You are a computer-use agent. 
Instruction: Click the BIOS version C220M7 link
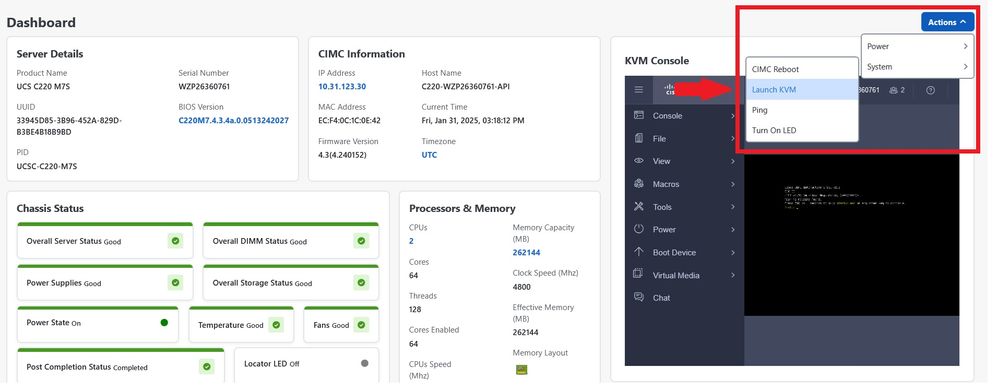pyautogui.click(x=234, y=120)
